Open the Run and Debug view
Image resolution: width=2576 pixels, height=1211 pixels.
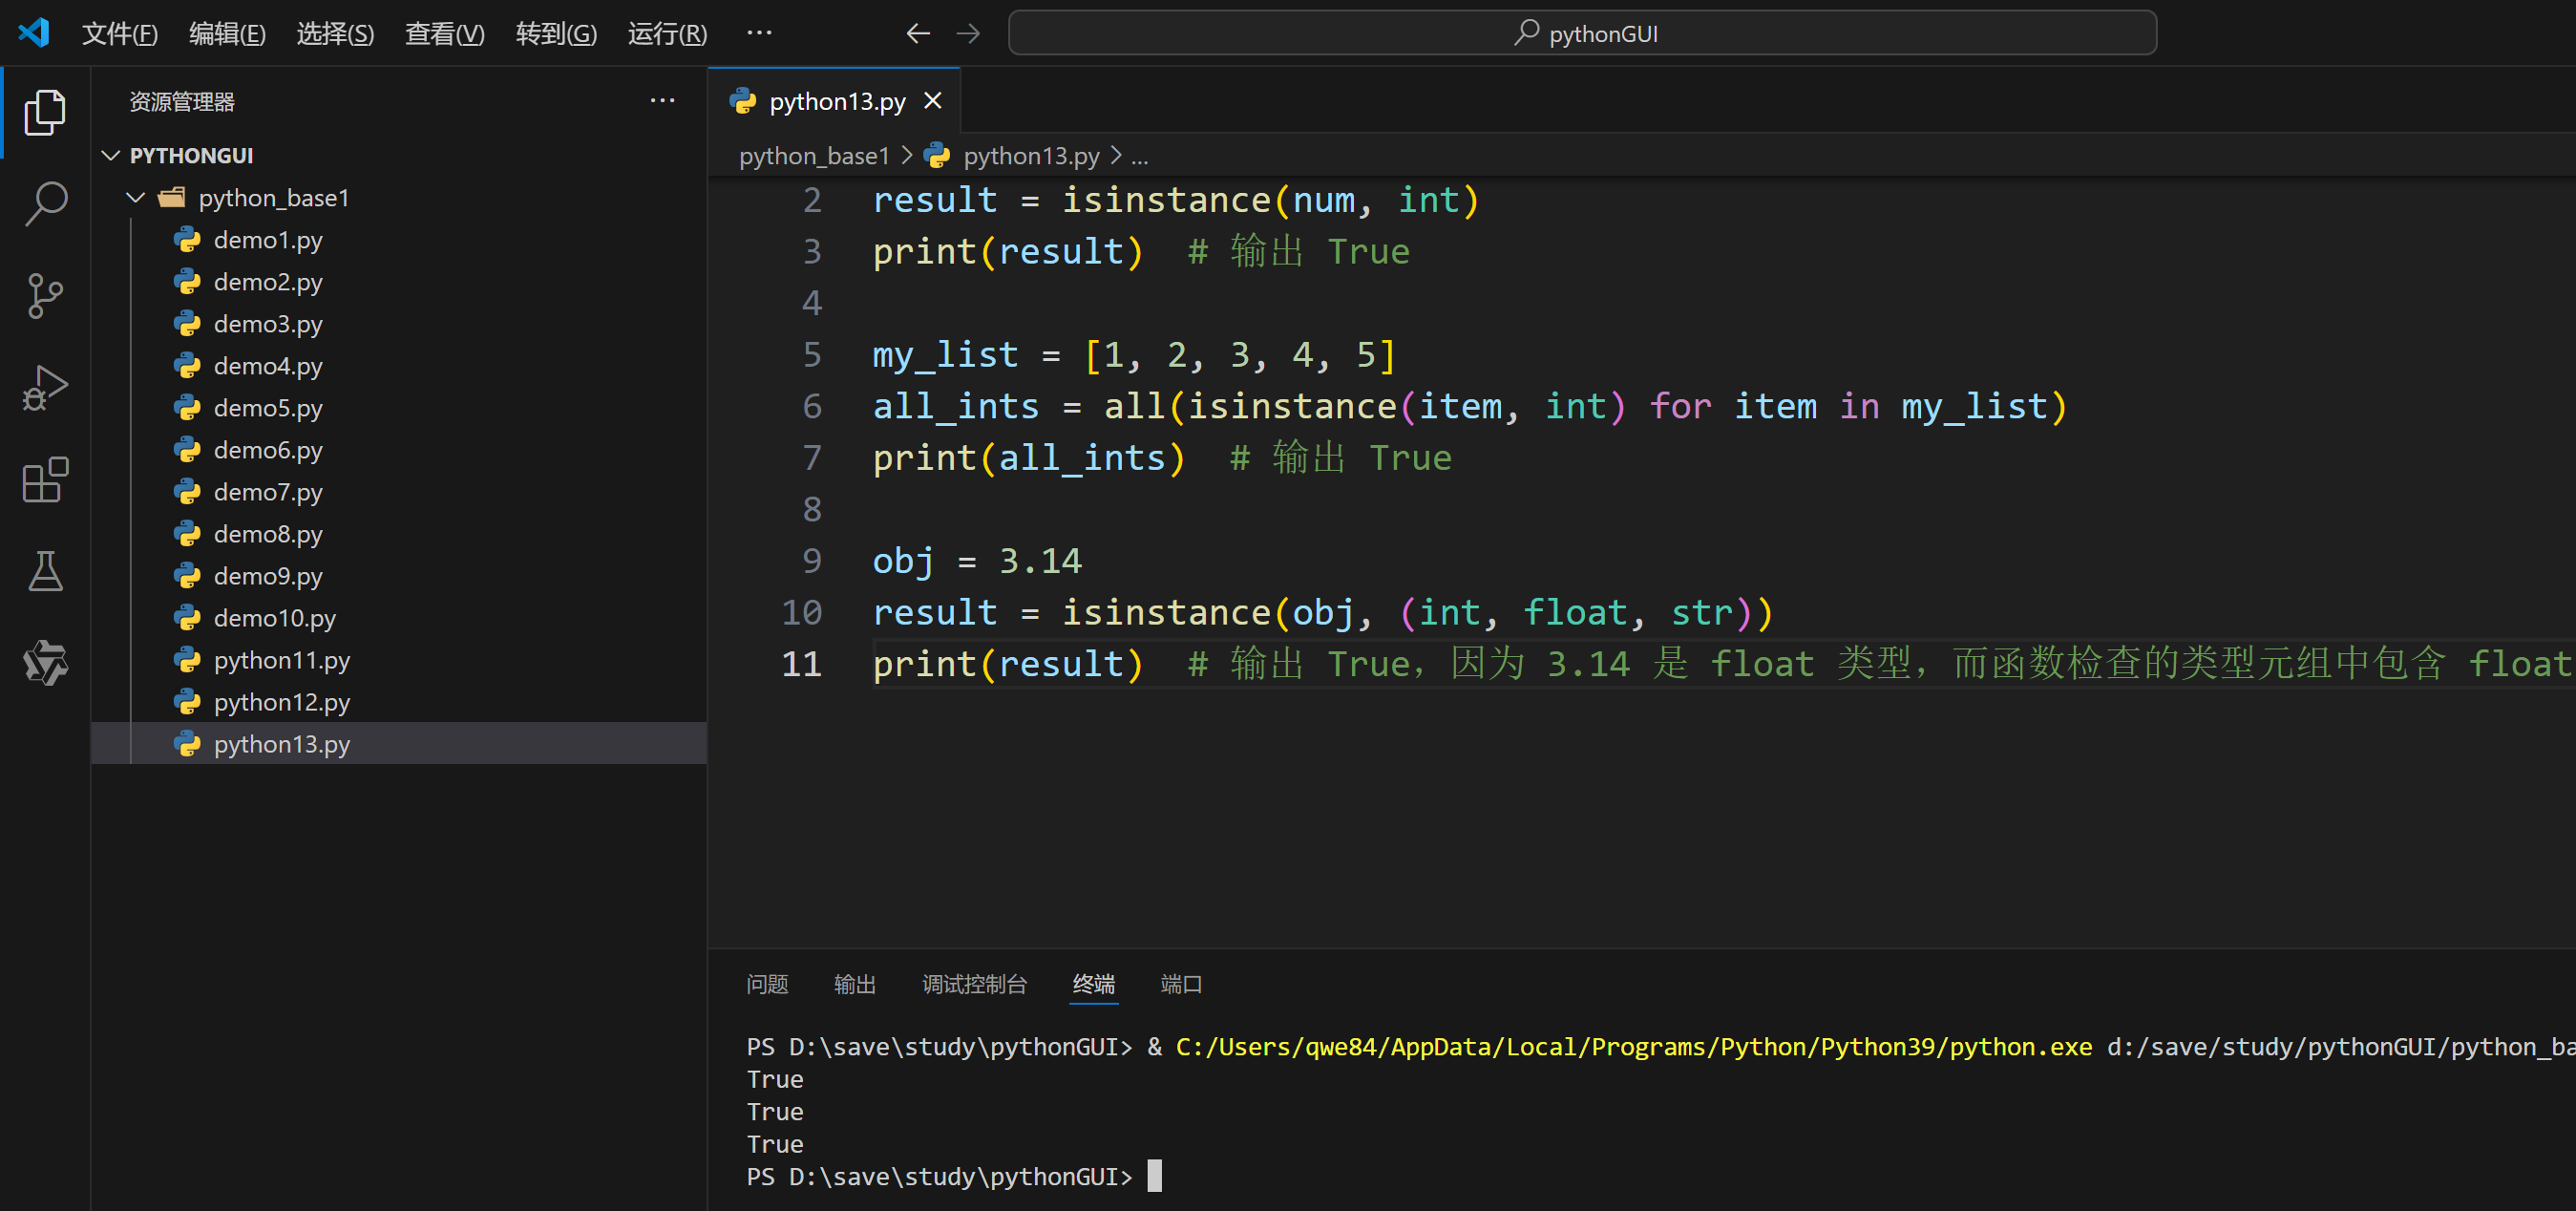click(x=45, y=388)
